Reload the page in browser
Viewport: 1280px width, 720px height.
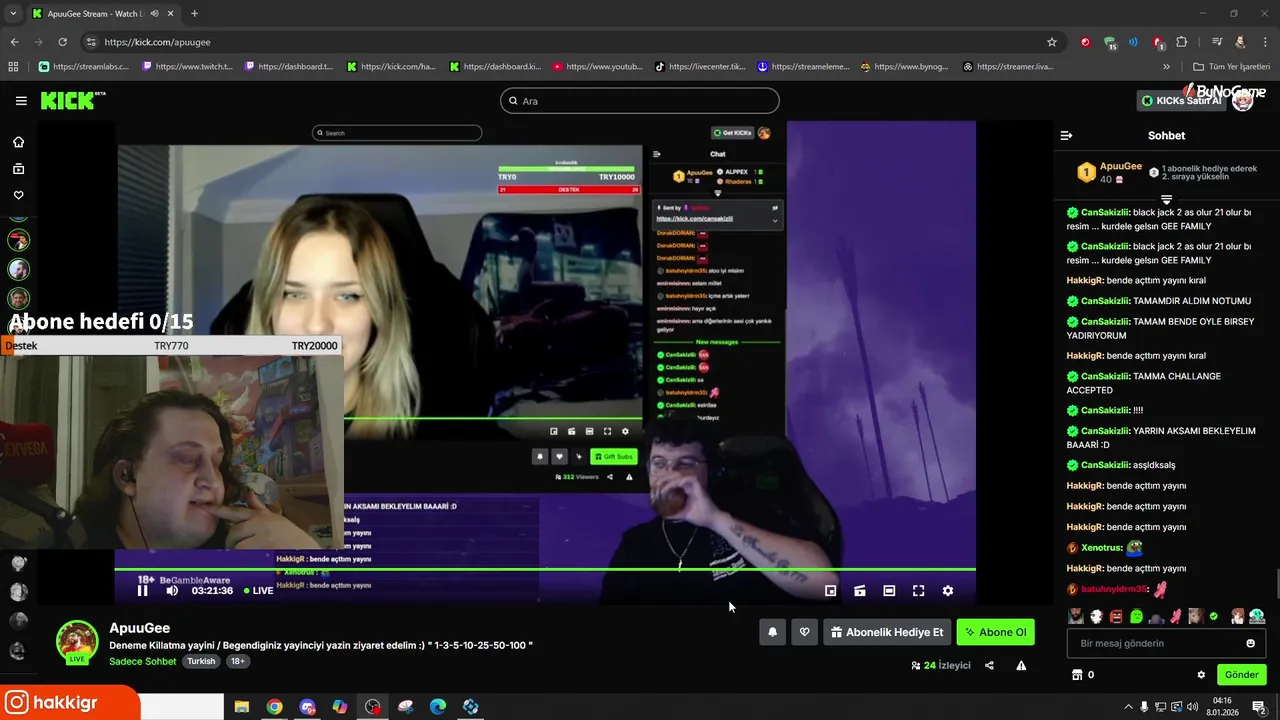point(62,42)
